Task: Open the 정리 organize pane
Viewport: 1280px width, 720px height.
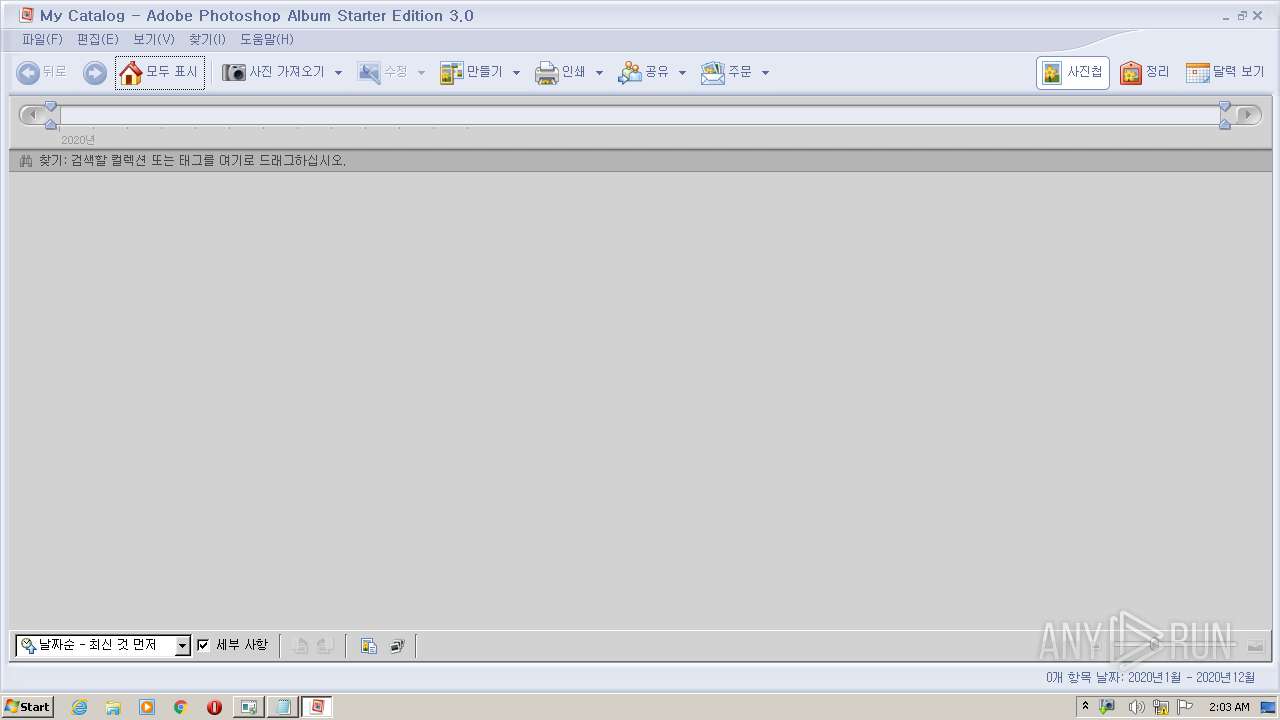Action: [1145, 72]
